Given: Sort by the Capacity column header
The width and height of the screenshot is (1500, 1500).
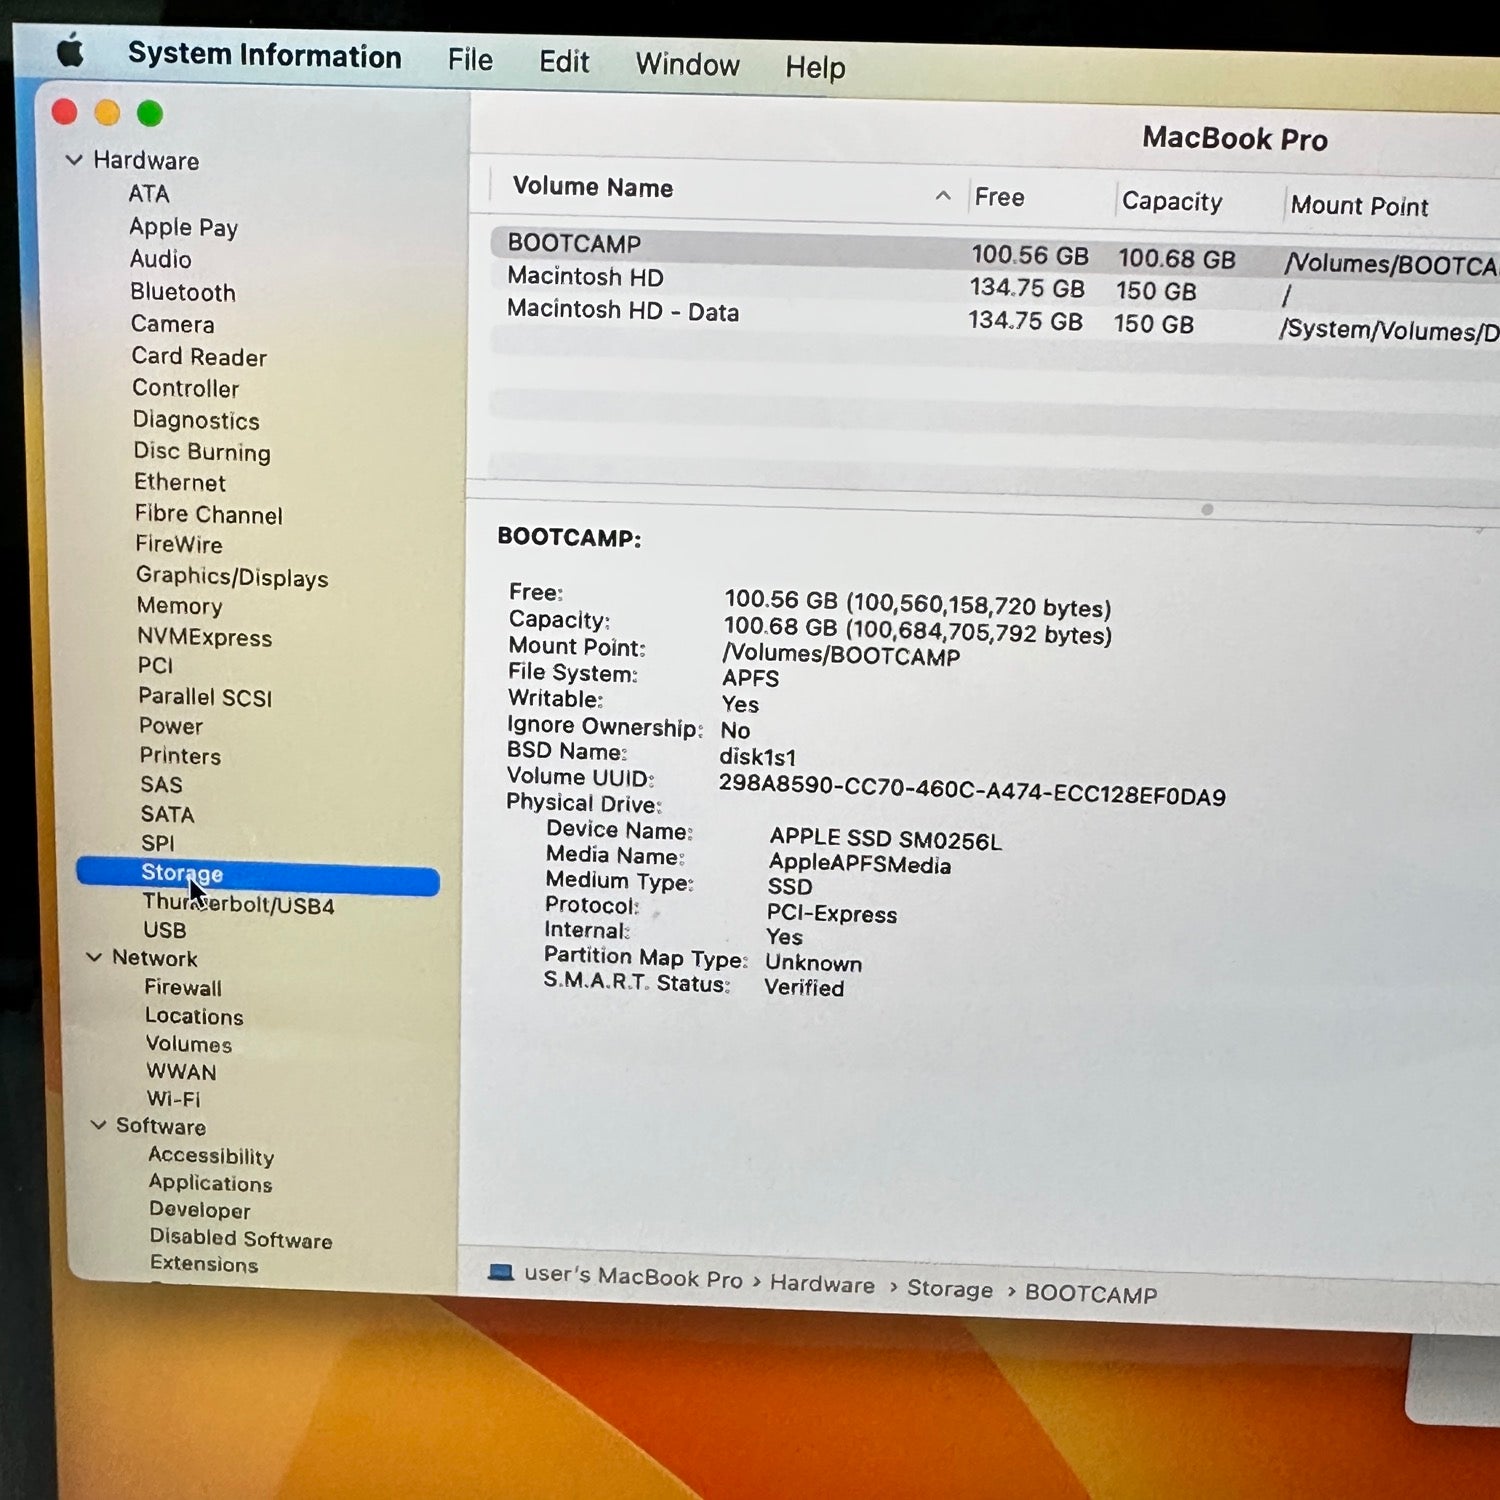Looking at the screenshot, I should point(1172,201).
